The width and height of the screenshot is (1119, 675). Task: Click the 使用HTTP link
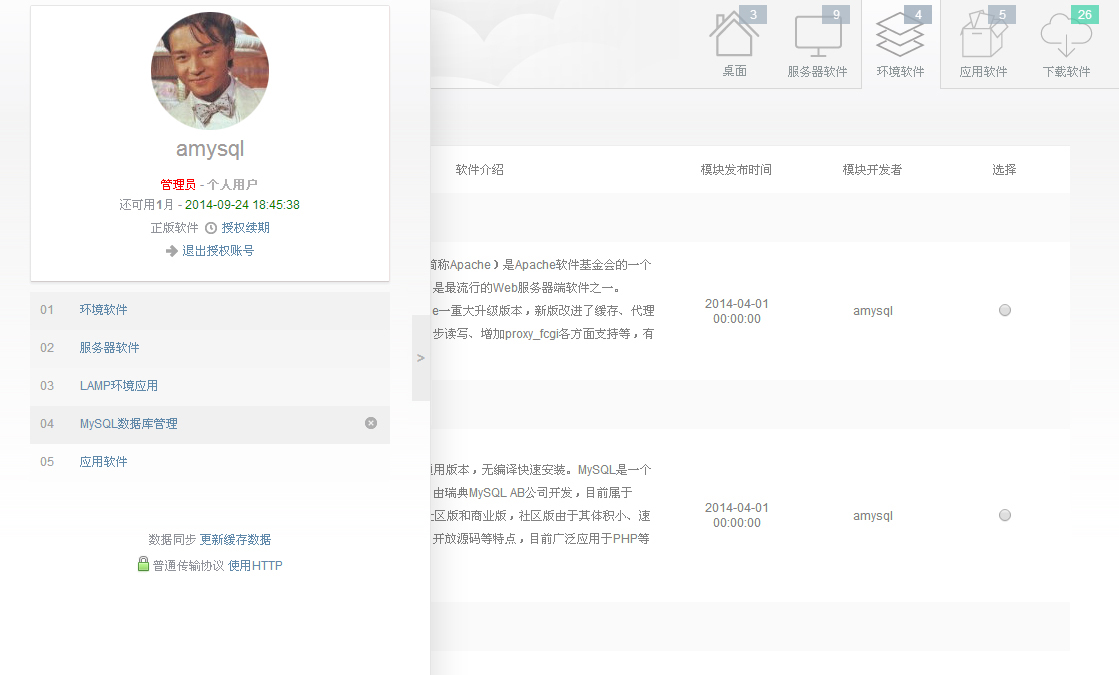click(255, 566)
